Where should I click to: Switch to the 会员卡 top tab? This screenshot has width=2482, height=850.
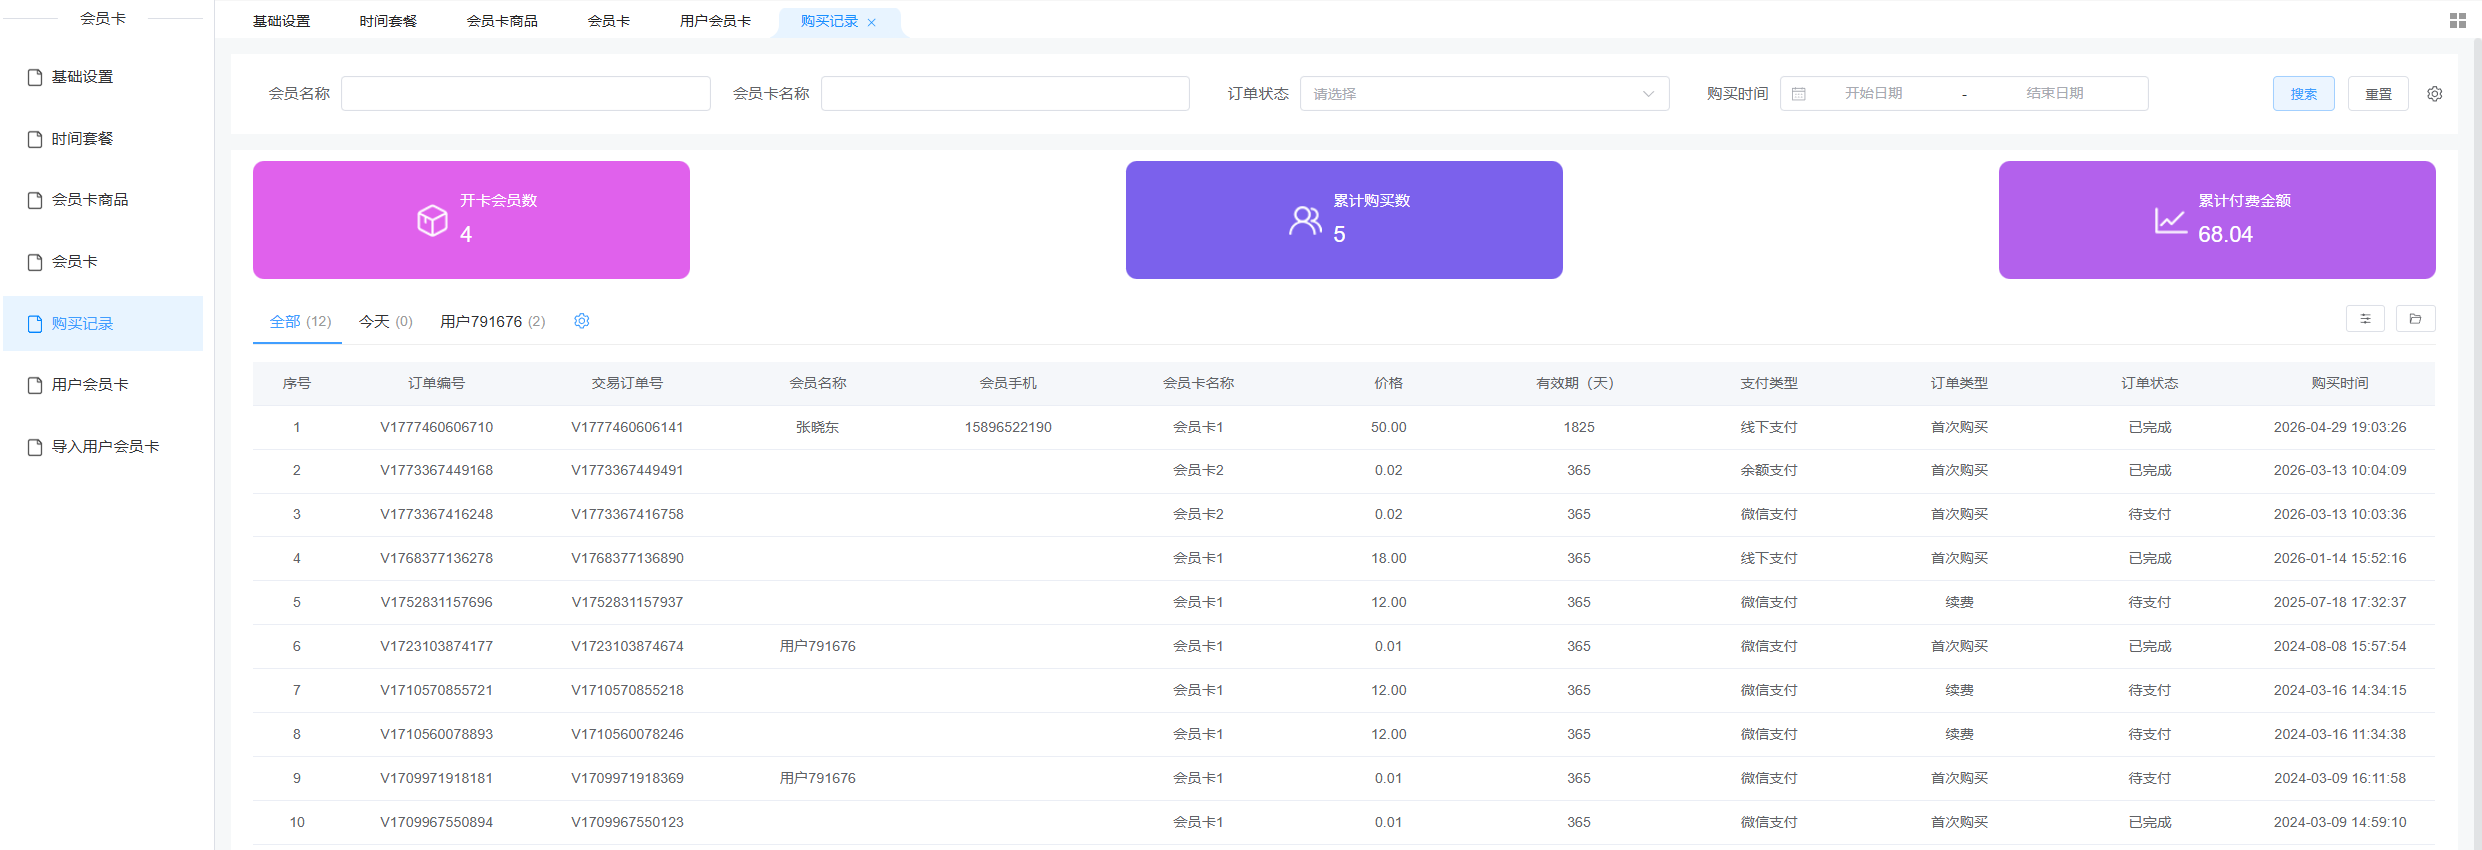point(609,21)
